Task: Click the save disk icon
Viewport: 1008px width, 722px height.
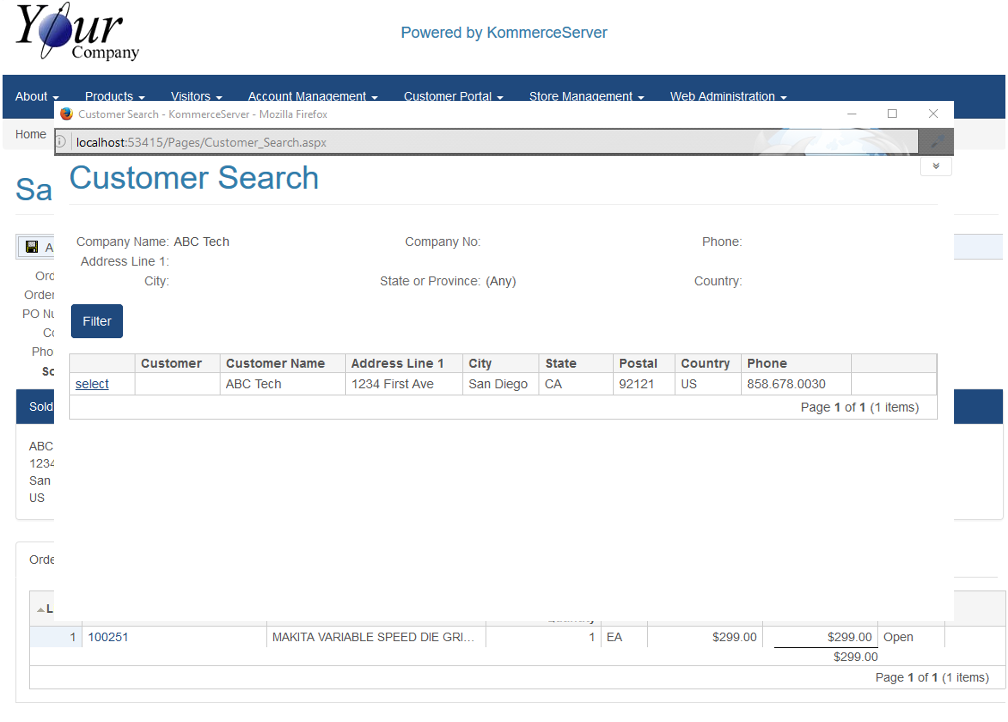Action: tap(32, 247)
